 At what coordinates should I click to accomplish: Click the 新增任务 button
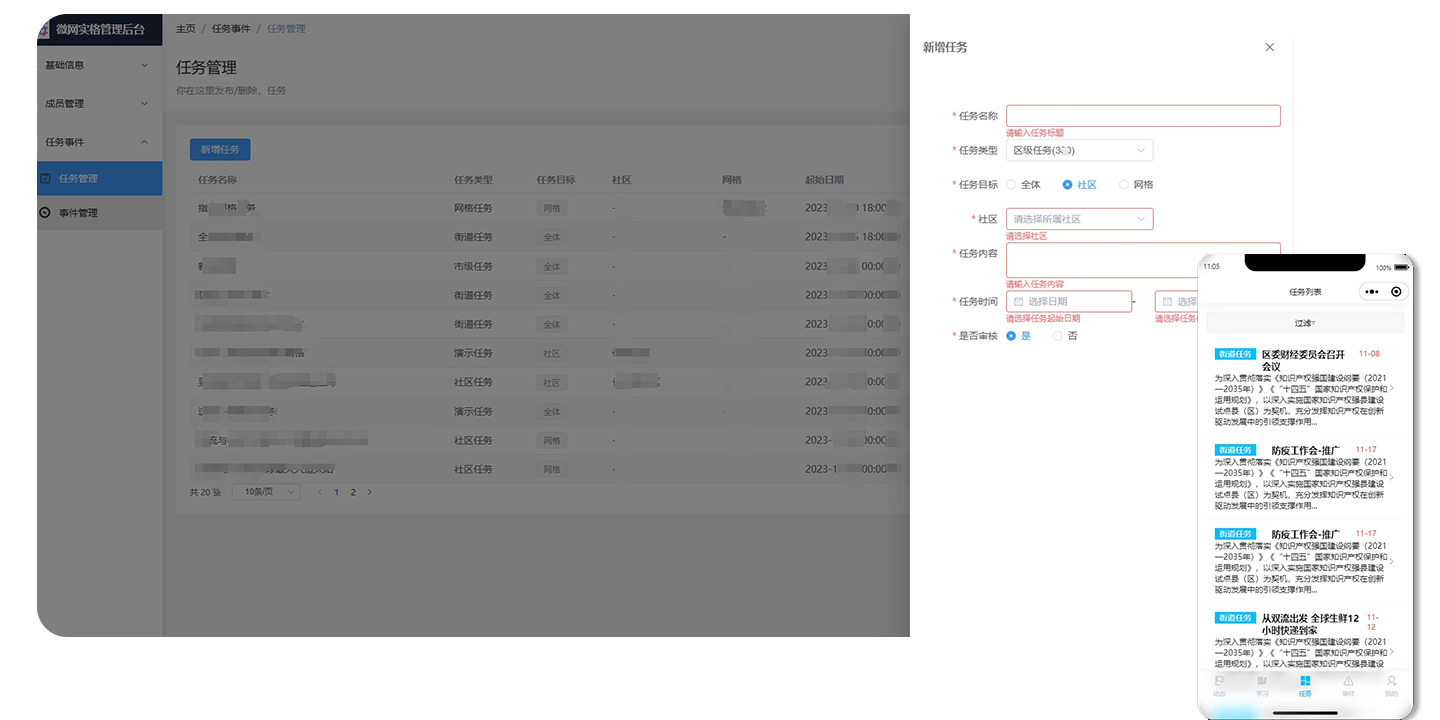point(220,150)
